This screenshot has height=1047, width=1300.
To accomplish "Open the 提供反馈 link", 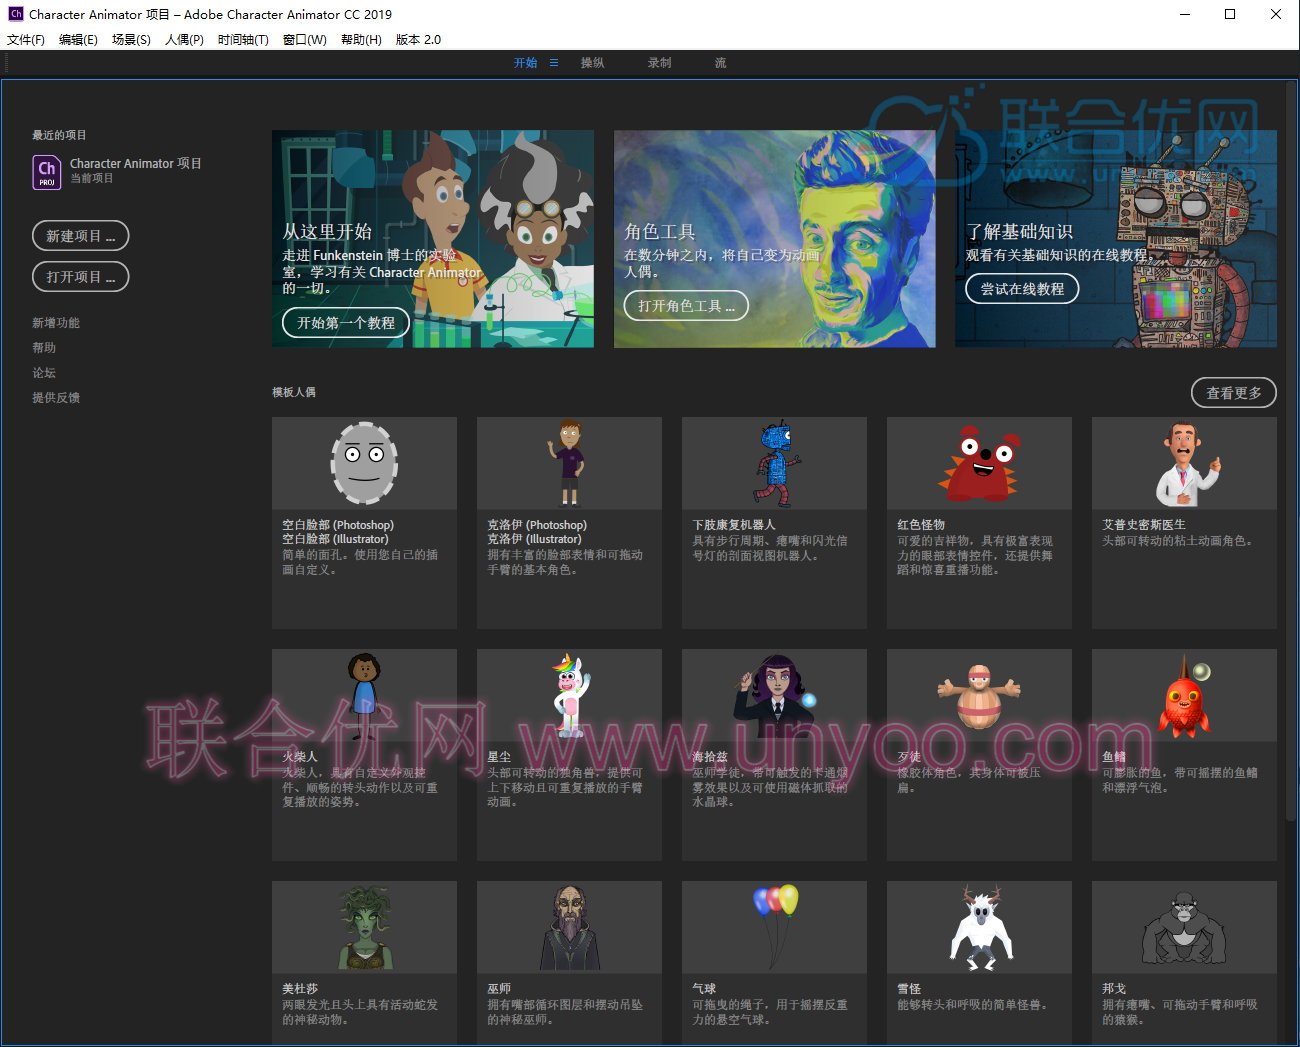I will pyautogui.click(x=56, y=398).
